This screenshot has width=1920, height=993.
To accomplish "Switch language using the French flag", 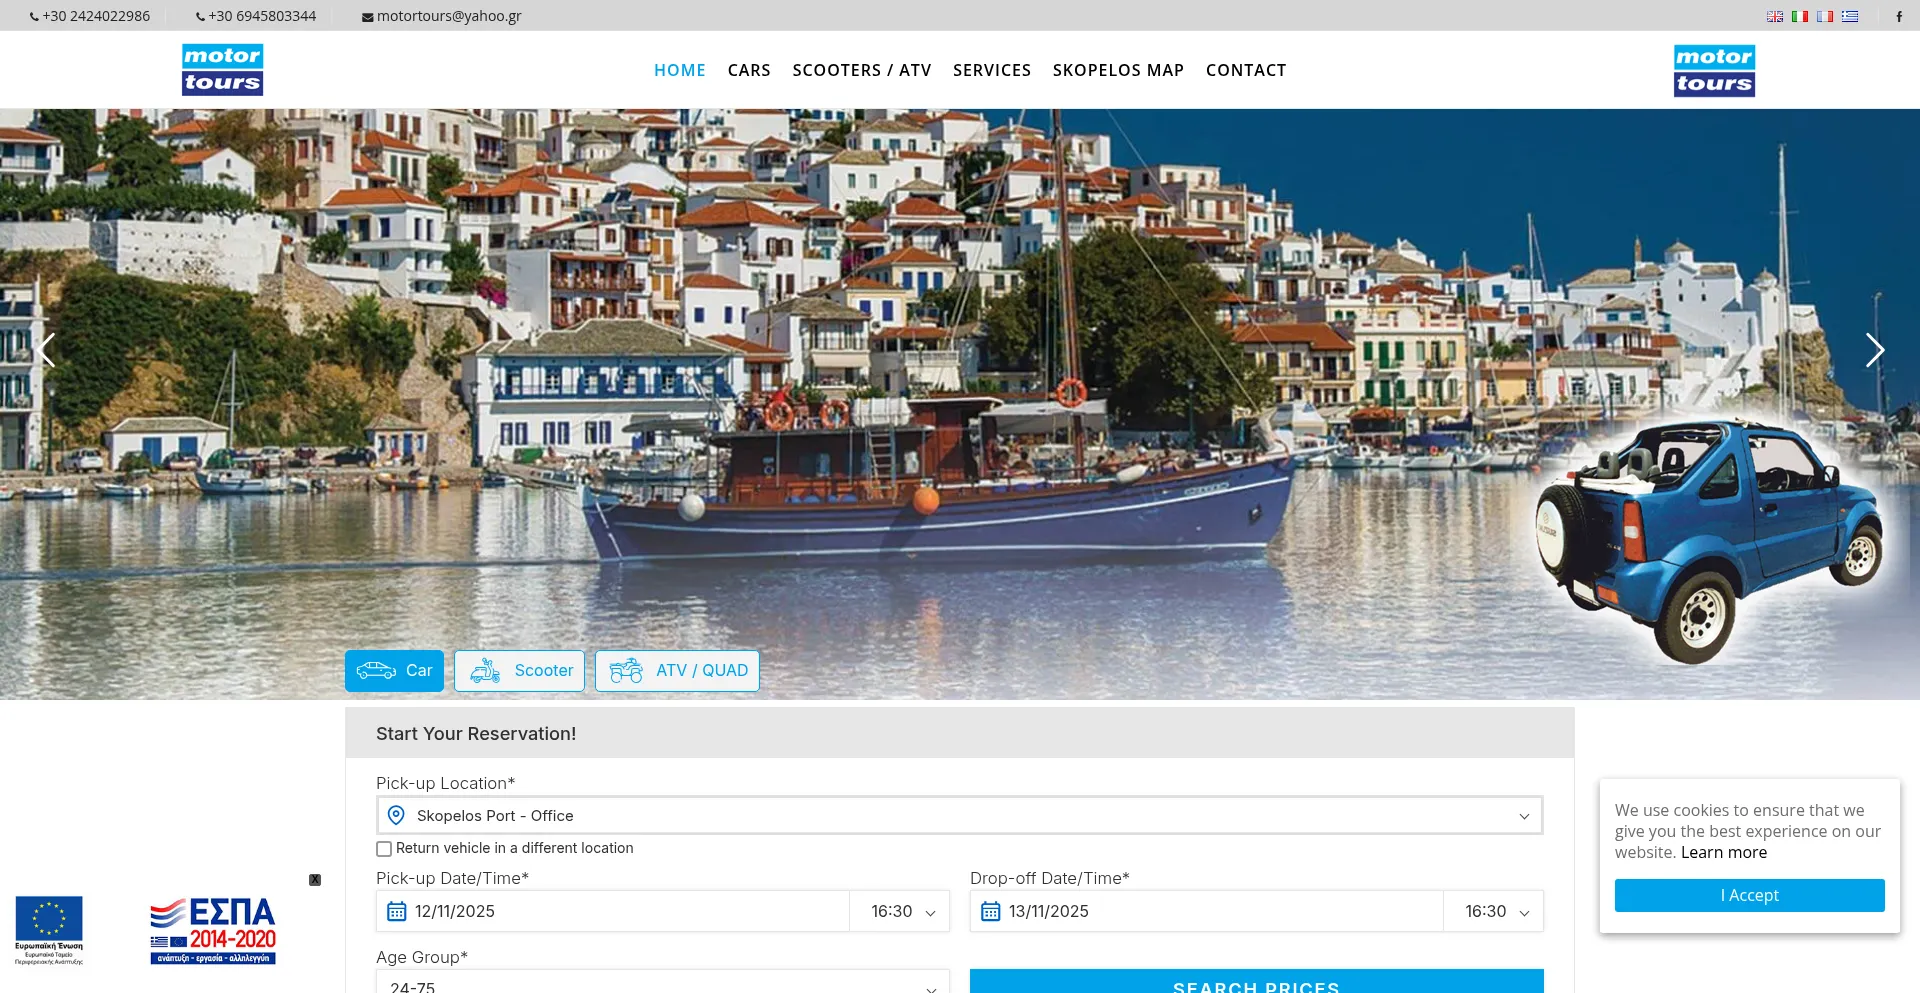I will [1825, 16].
